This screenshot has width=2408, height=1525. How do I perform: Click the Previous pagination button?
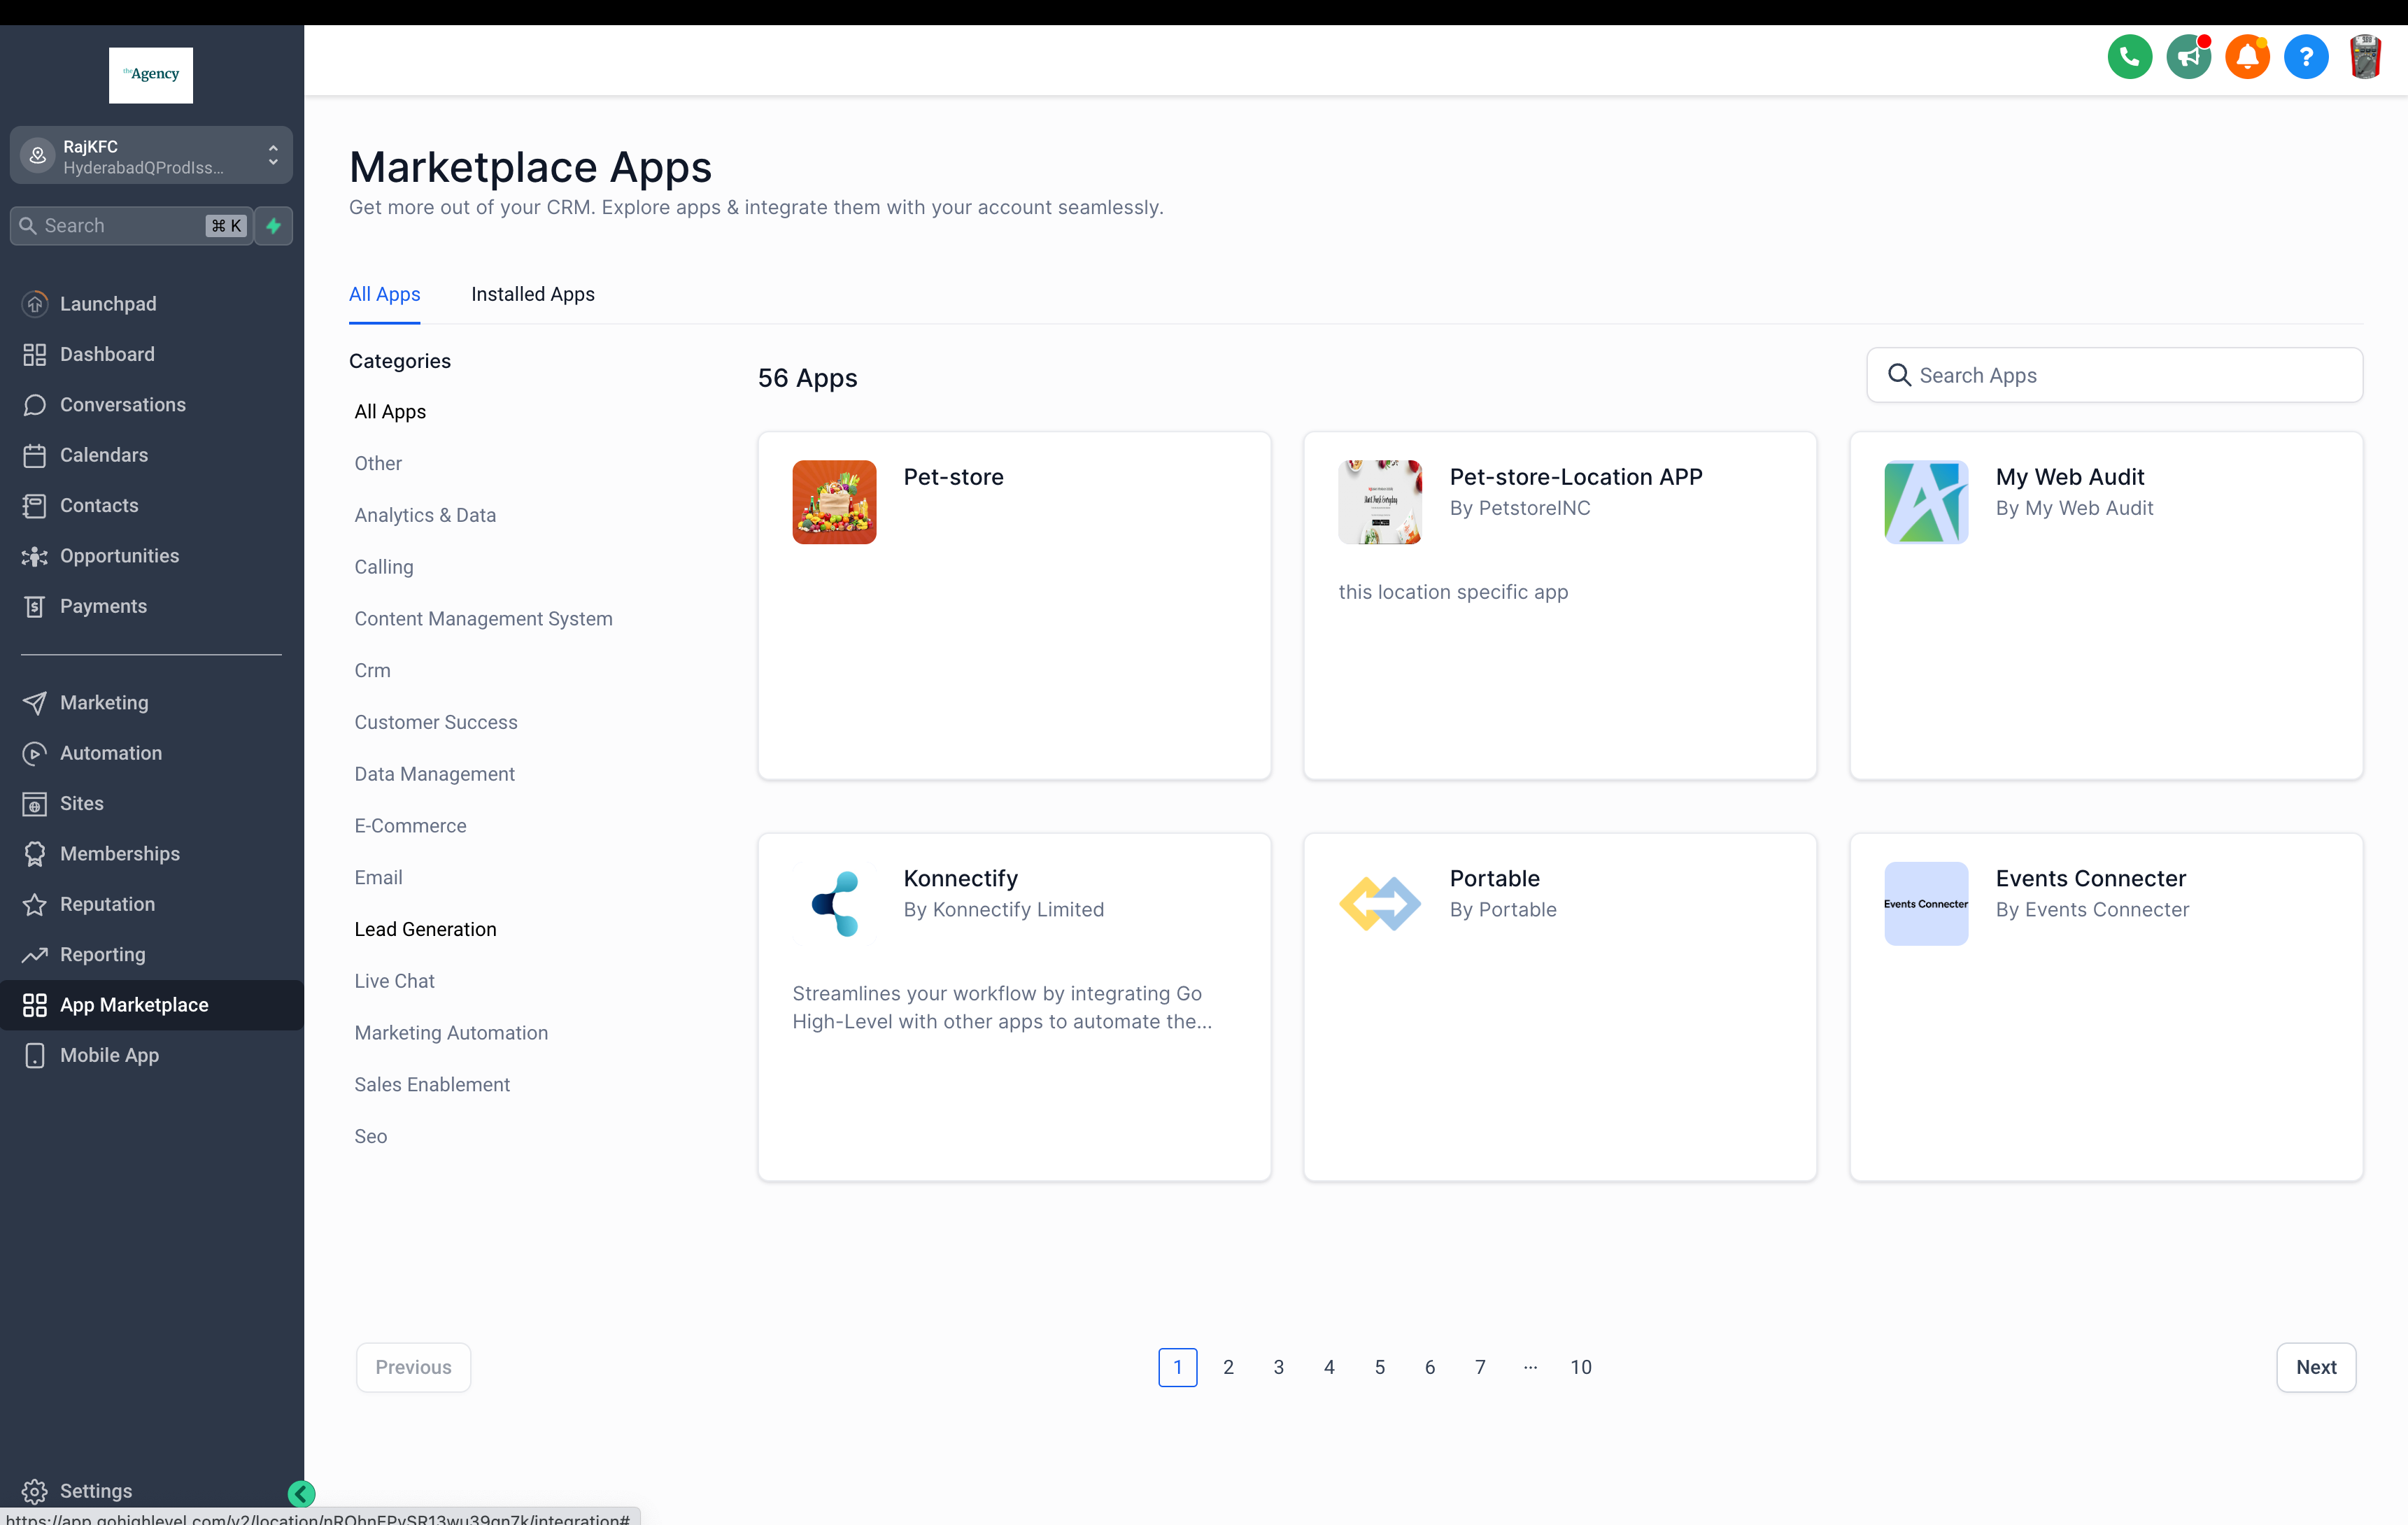[413, 1367]
